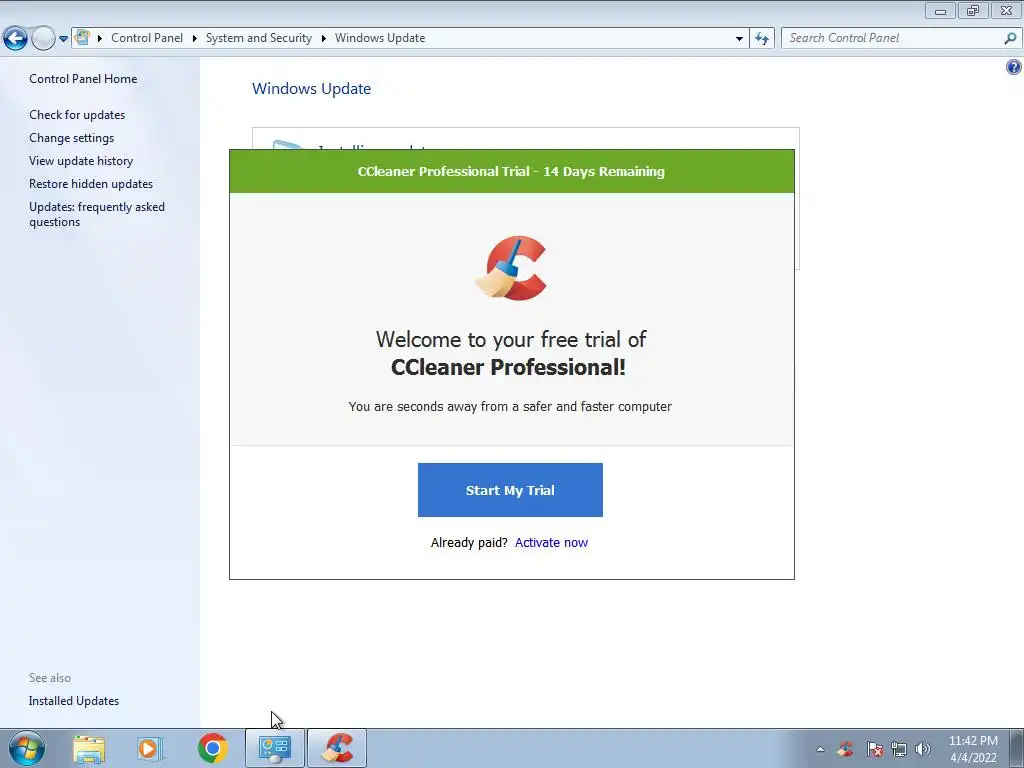This screenshot has width=1024, height=768.
Task: Click the Start My Trial button
Action: pos(510,490)
